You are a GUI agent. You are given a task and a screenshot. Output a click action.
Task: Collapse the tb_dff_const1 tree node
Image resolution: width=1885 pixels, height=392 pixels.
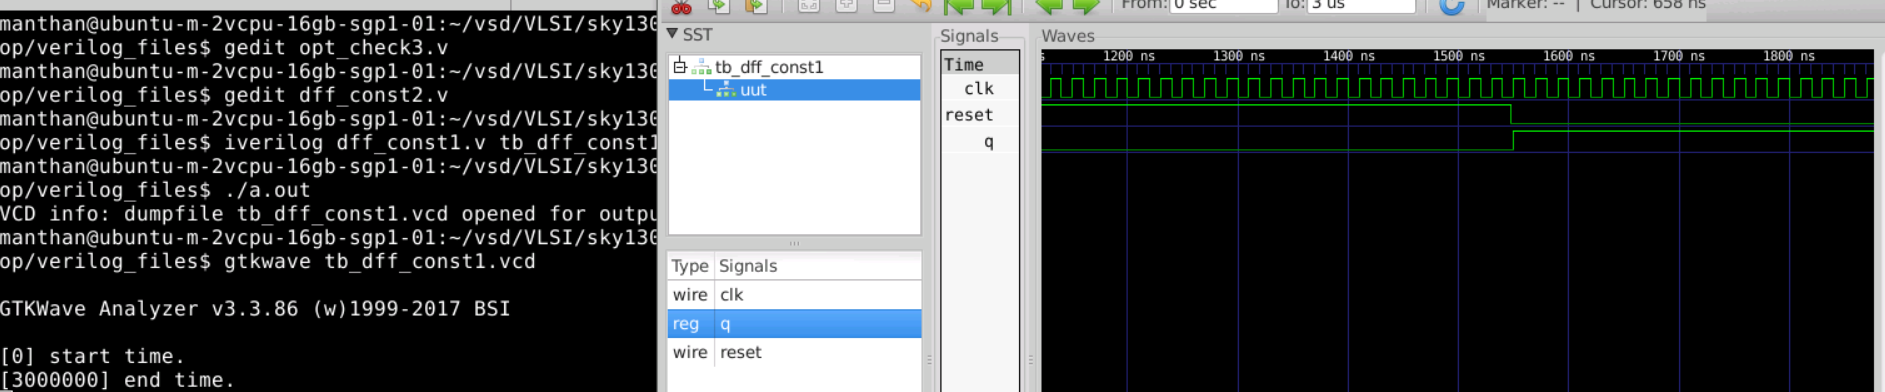pos(680,66)
